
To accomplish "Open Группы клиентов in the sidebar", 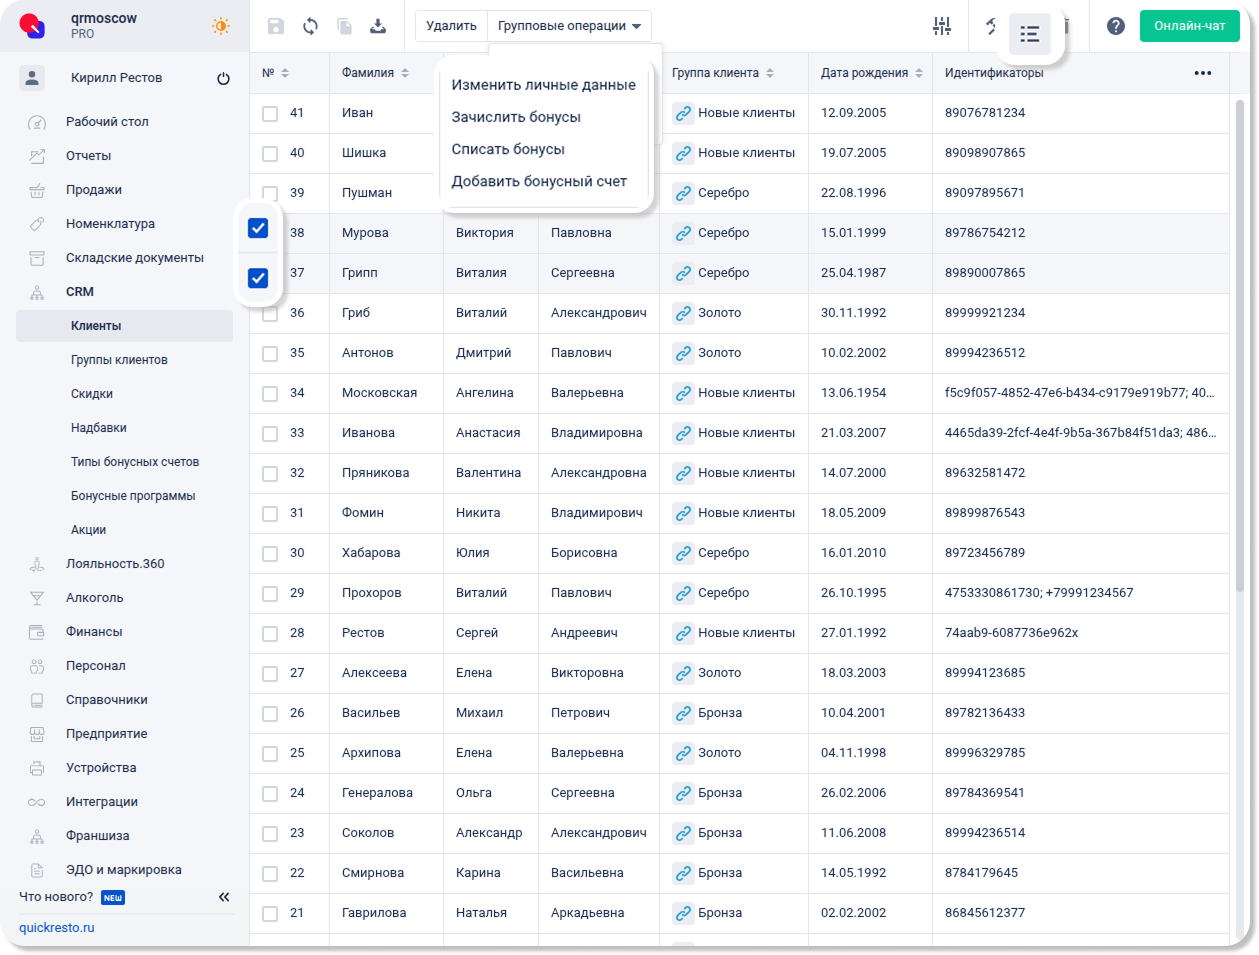I will pos(119,360).
